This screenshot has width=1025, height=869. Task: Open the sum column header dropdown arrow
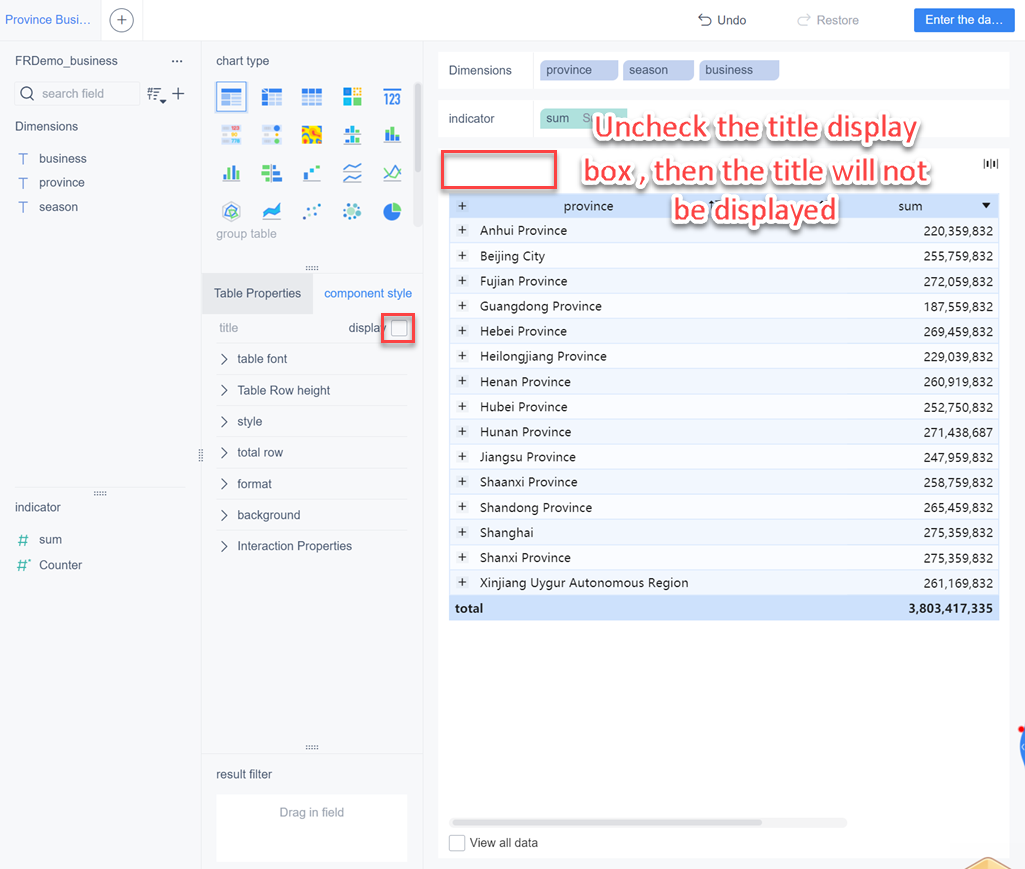click(x=986, y=206)
